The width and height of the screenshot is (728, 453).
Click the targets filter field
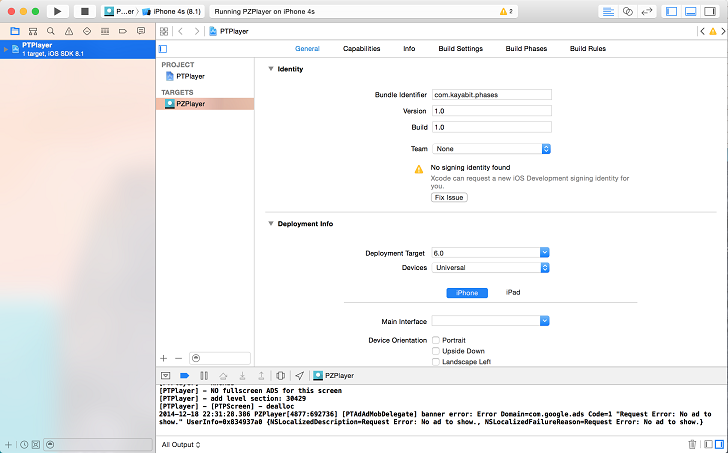point(220,358)
